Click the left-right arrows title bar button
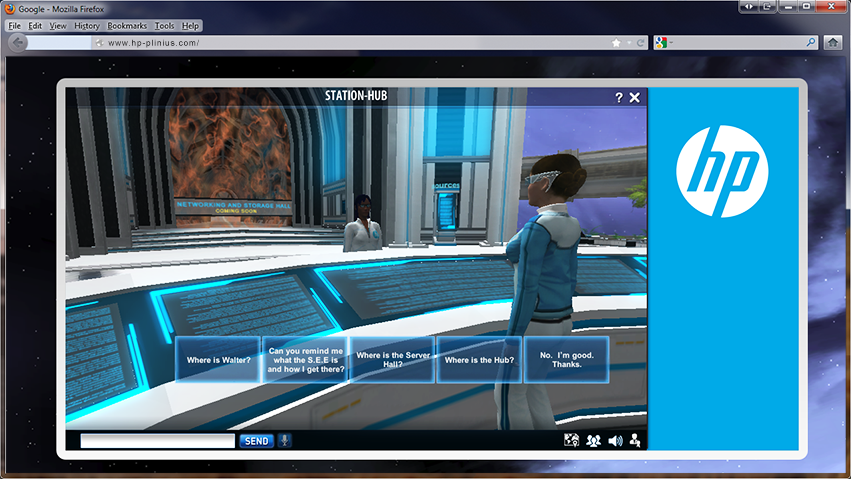This screenshot has width=851, height=479. click(748, 7)
